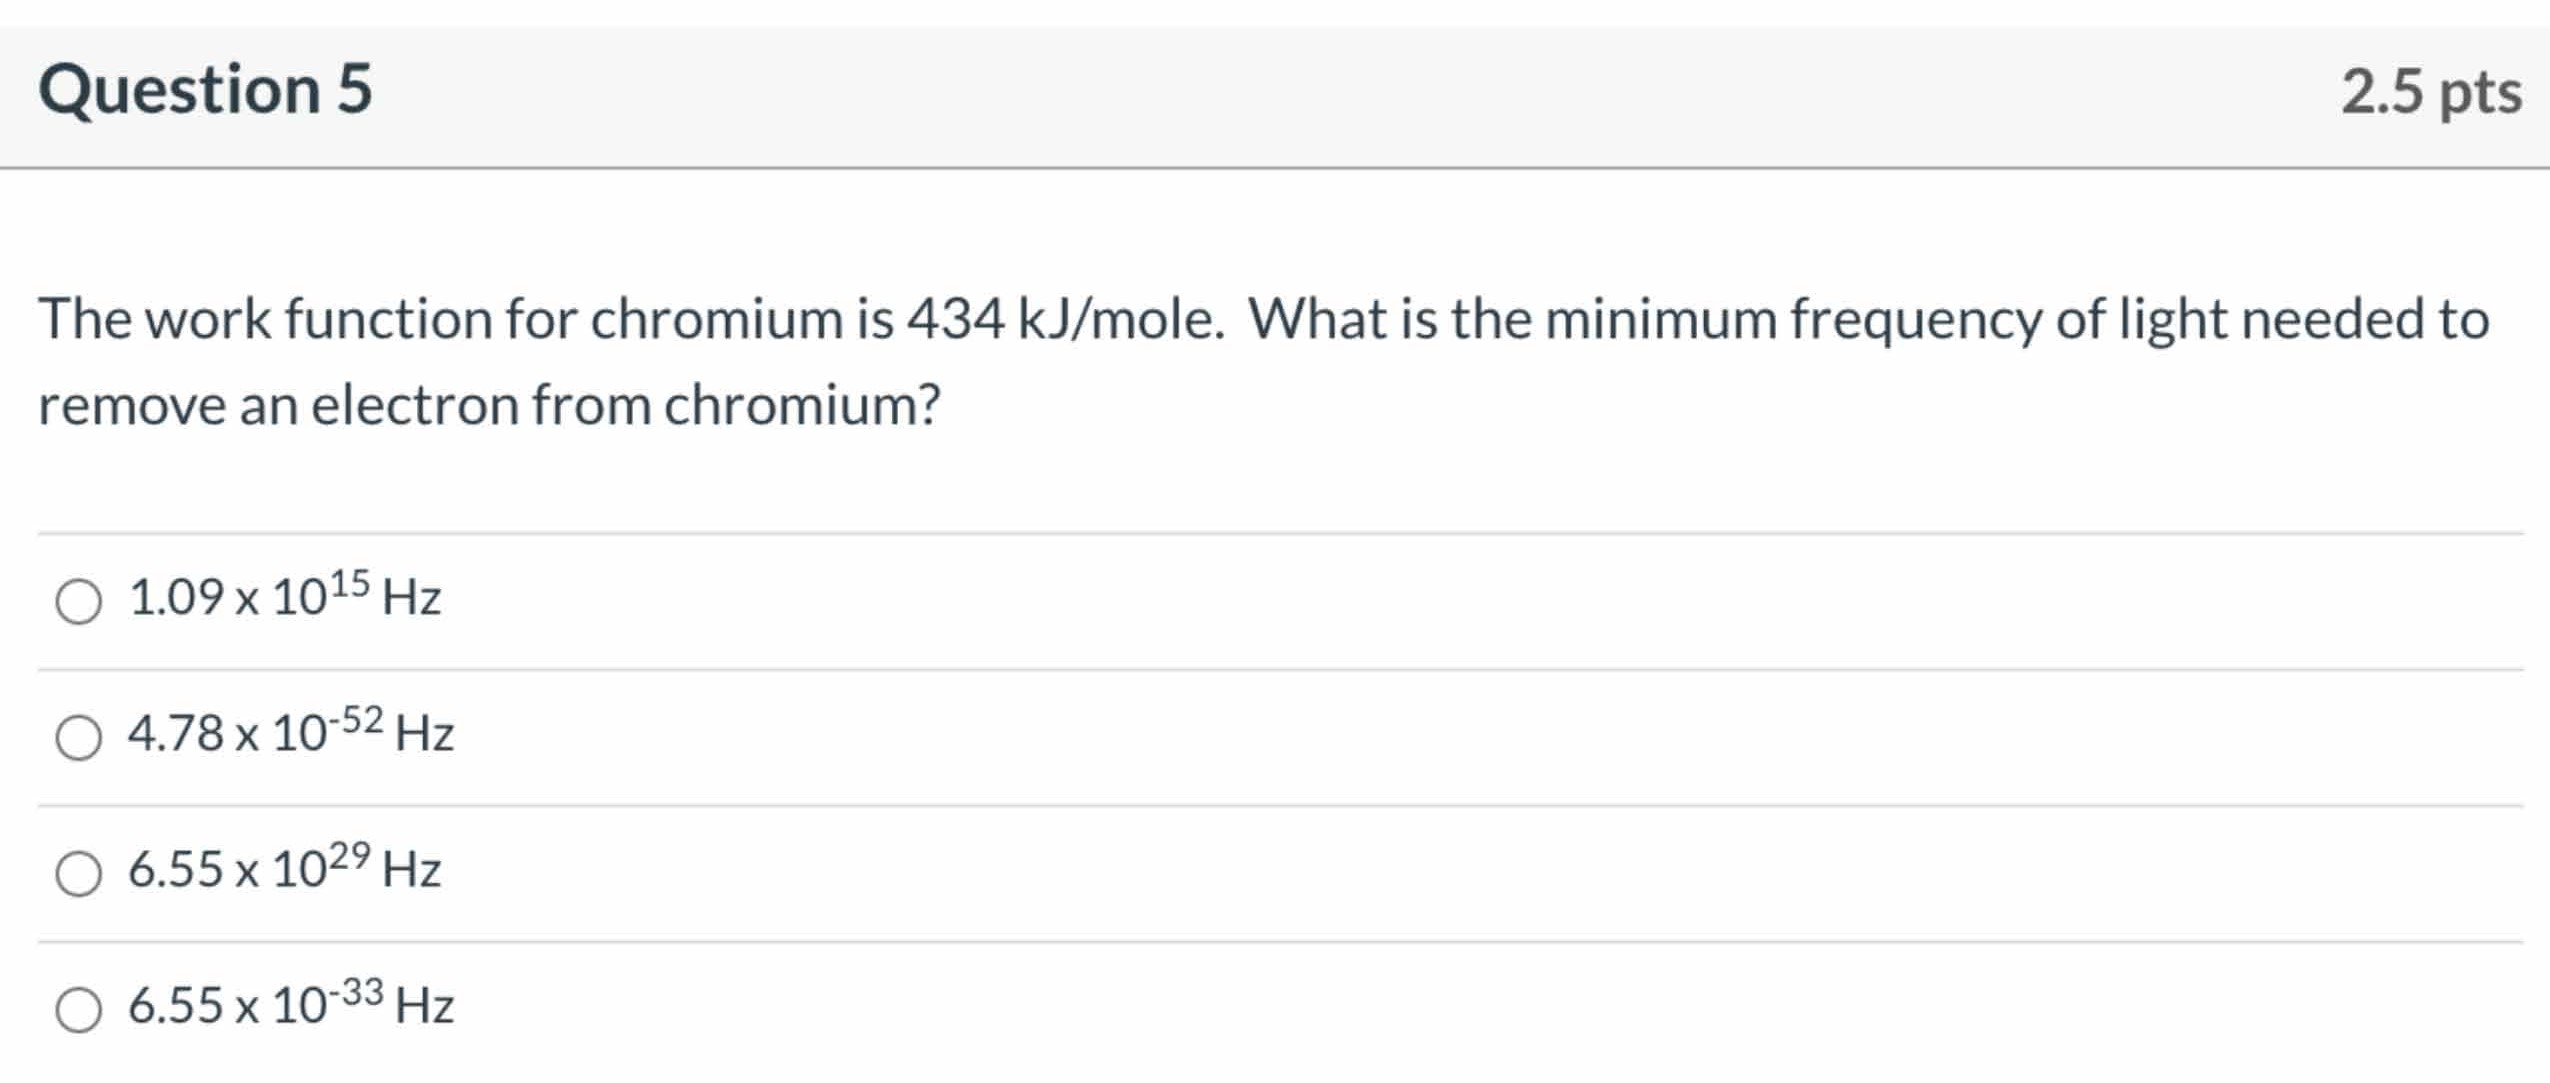The width and height of the screenshot is (2550, 1083).
Task: Click the "2.5 pts" point value
Action: (2431, 93)
